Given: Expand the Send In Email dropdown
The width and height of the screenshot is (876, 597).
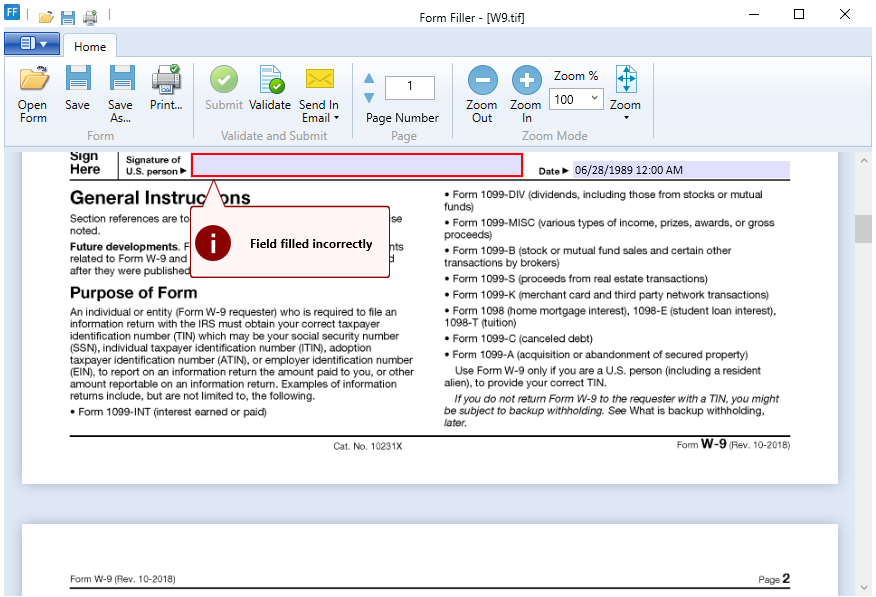Looking at the screenshot, I should 320,111.
